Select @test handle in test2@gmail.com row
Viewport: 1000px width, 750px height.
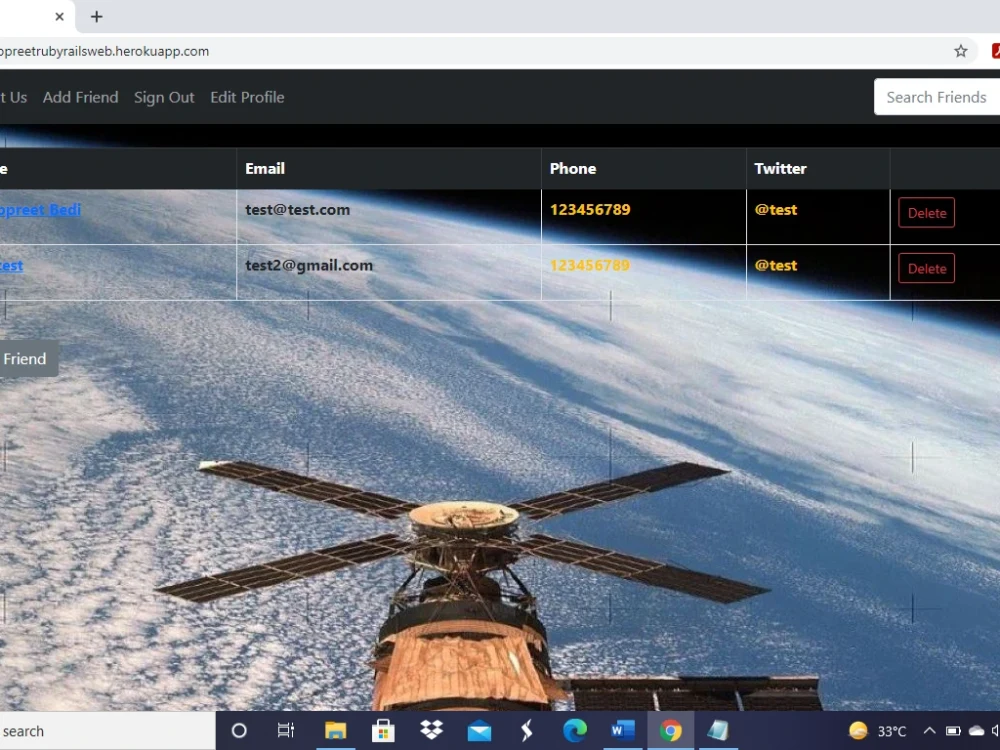pyautogui.click(x=776, y=265)
